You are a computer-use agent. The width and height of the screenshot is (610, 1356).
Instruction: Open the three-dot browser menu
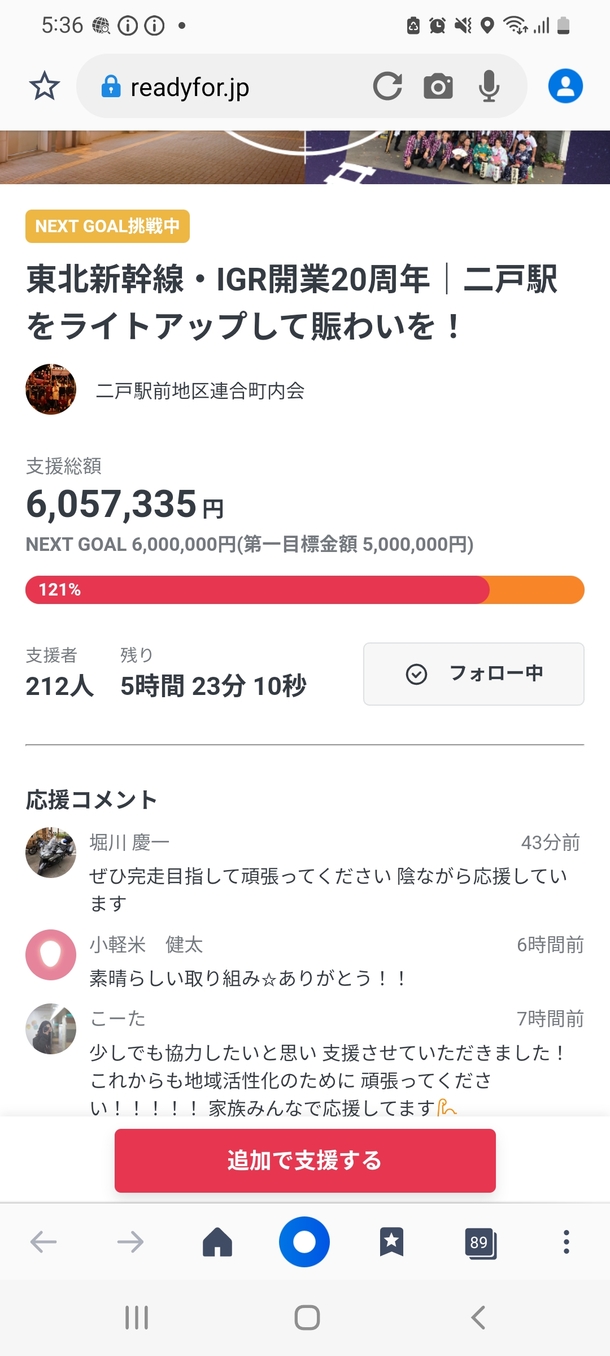[x=566, y=1242]
